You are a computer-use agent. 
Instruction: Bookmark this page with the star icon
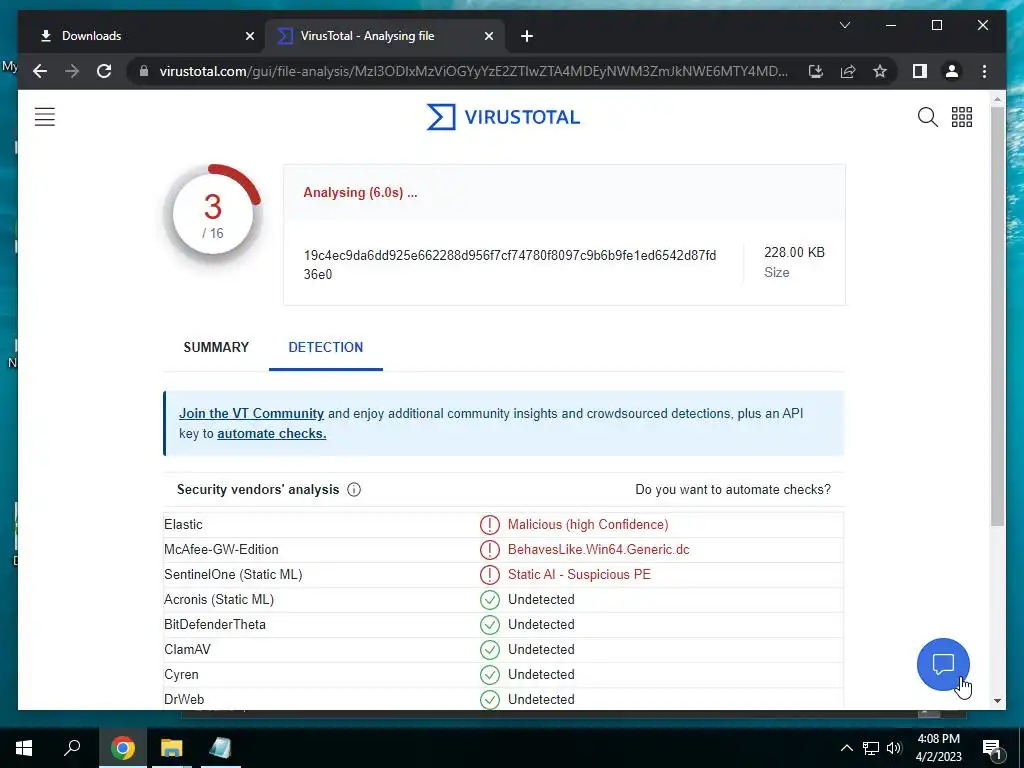click(x=880, y=71)
